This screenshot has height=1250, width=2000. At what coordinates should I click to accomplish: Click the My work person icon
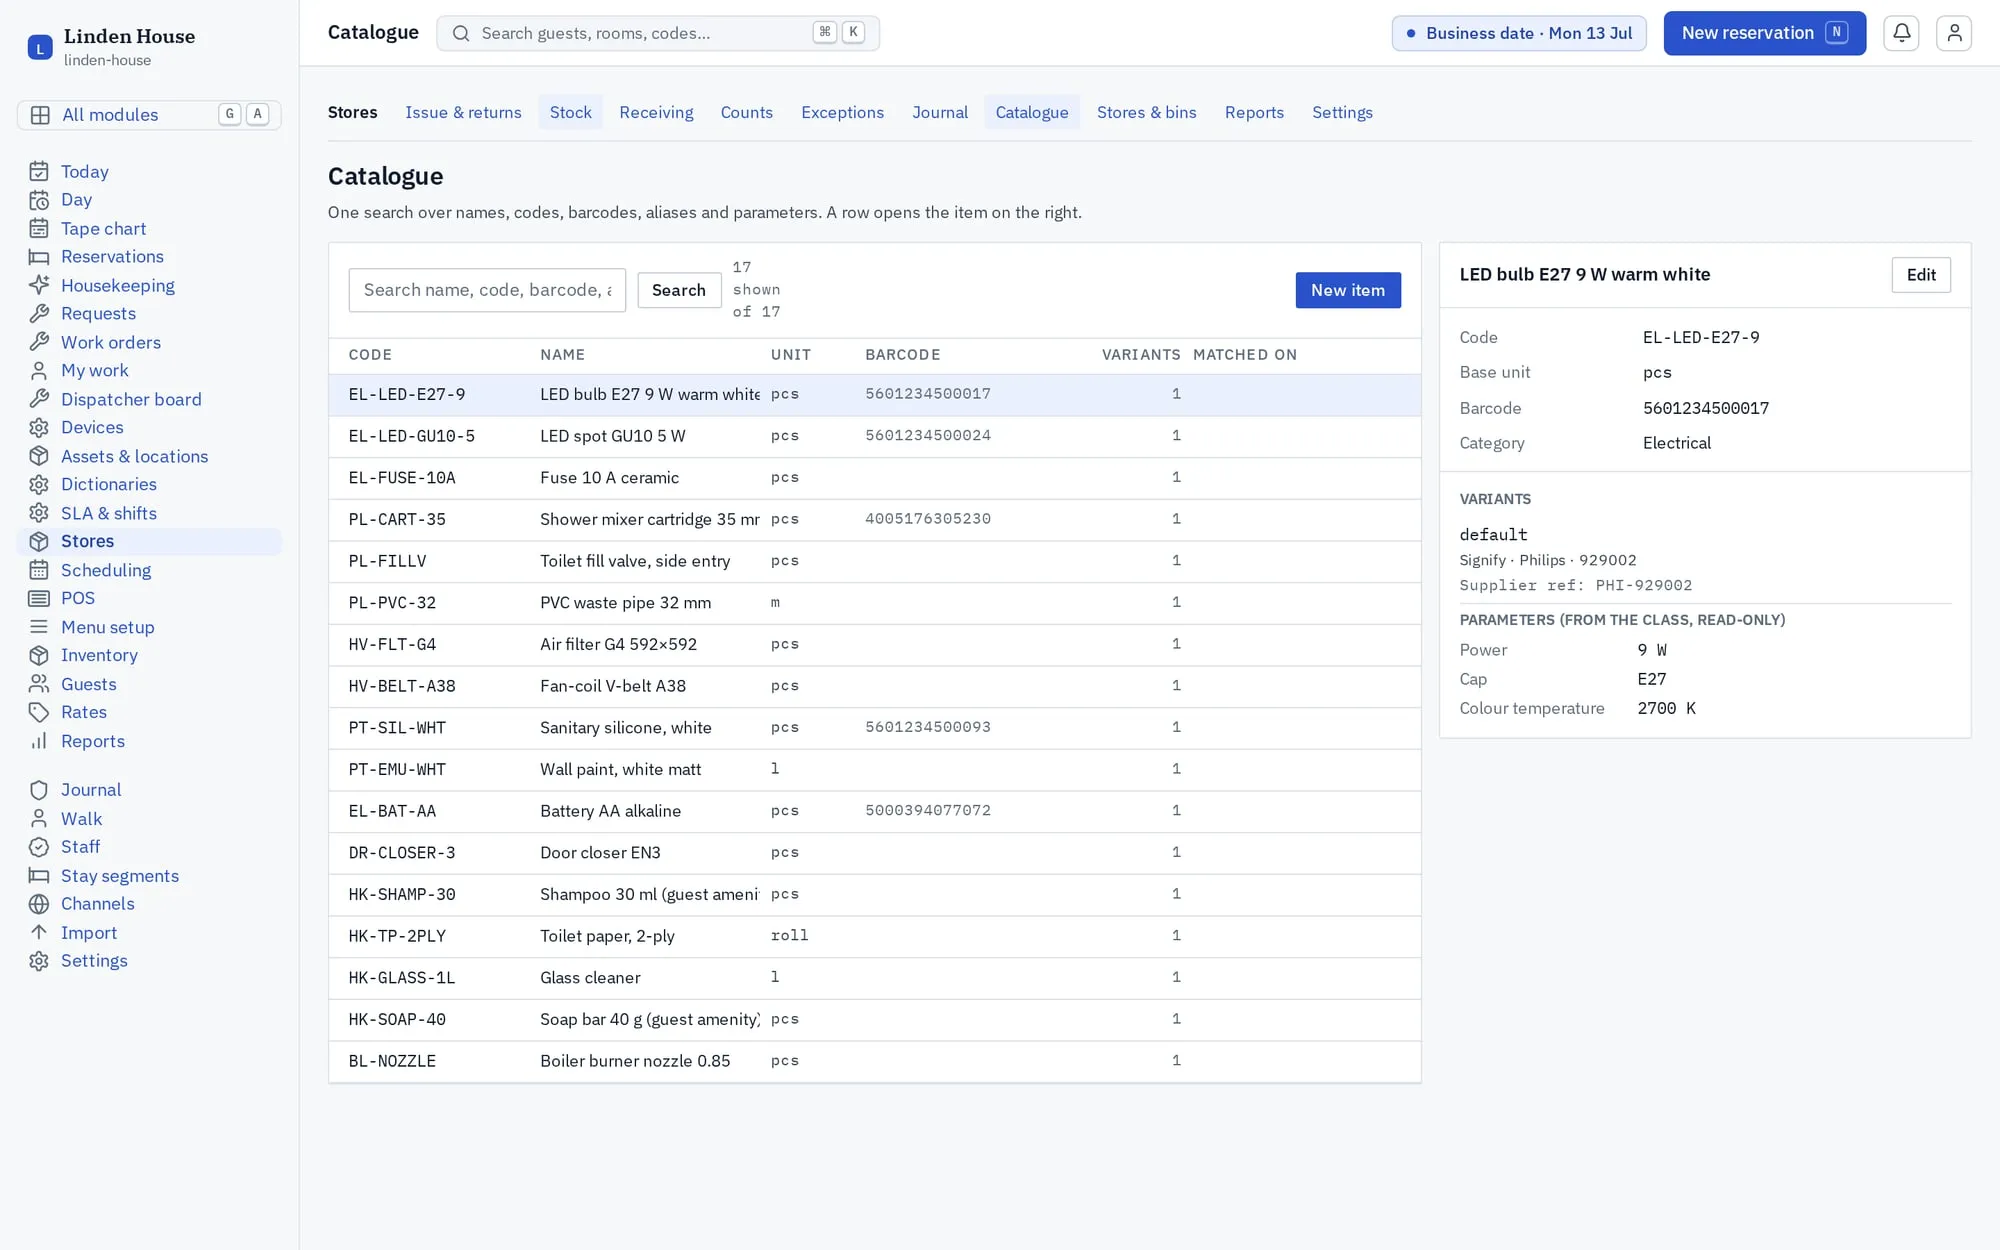(39, 370)
